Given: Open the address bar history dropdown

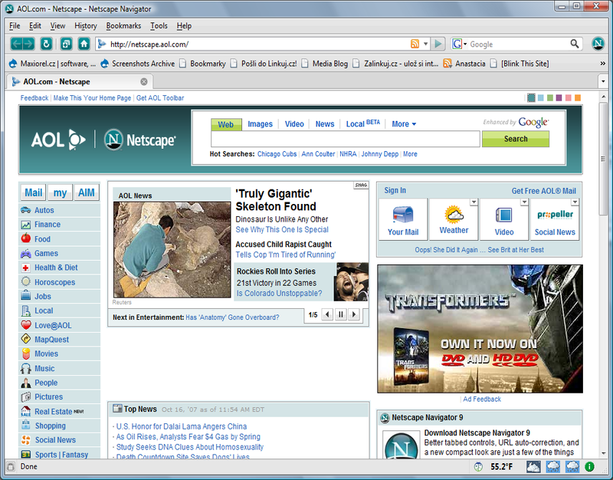Looking at the screenshot, I should (426, 44).
